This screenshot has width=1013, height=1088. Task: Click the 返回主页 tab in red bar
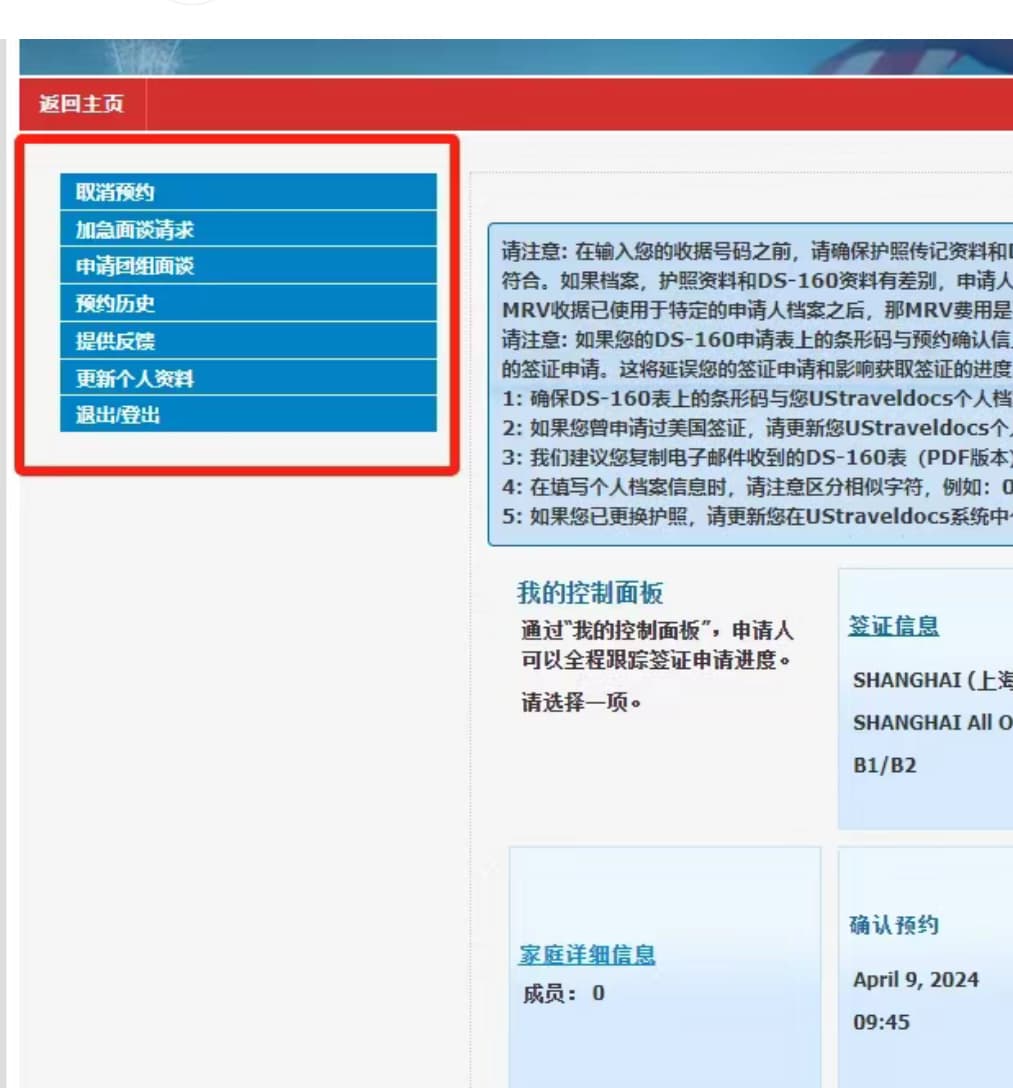(x=82, y=104)
